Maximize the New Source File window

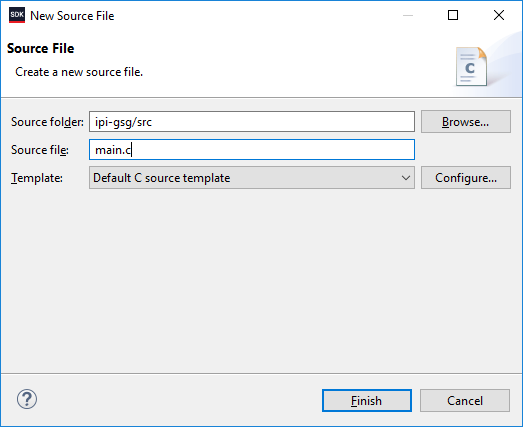(x=453, y=15)
